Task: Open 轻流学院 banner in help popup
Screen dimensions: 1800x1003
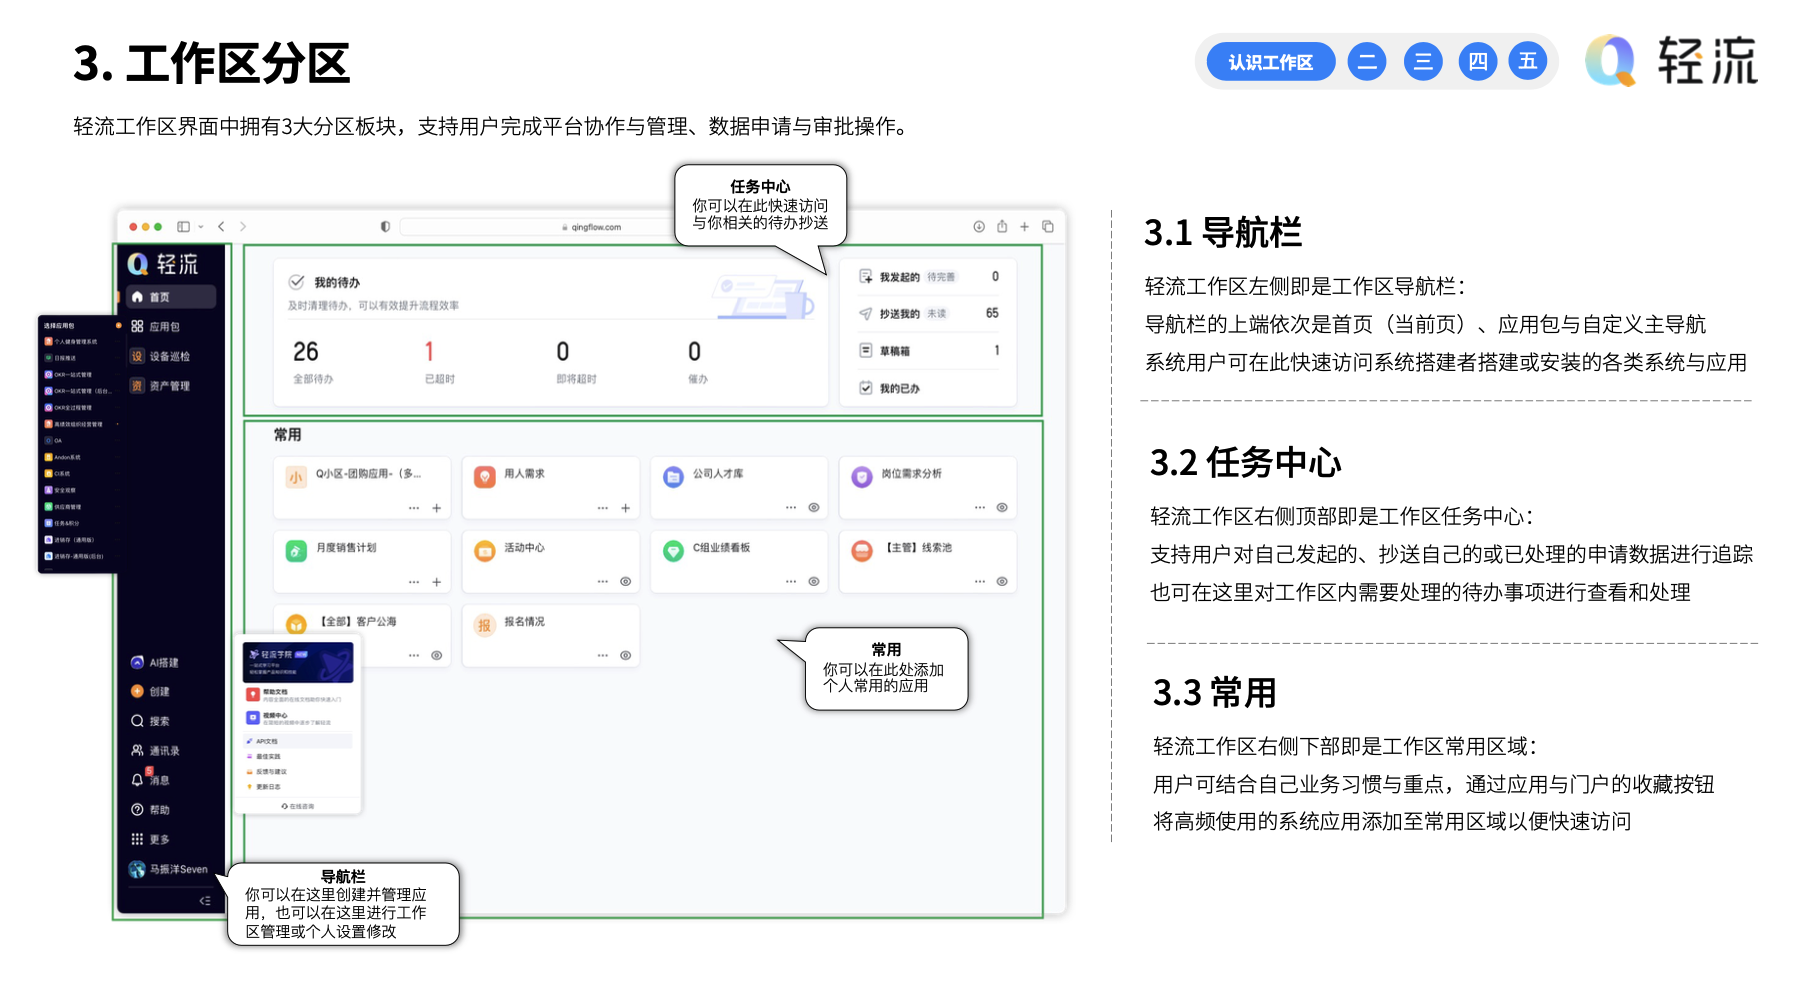Action: point(297,662)
